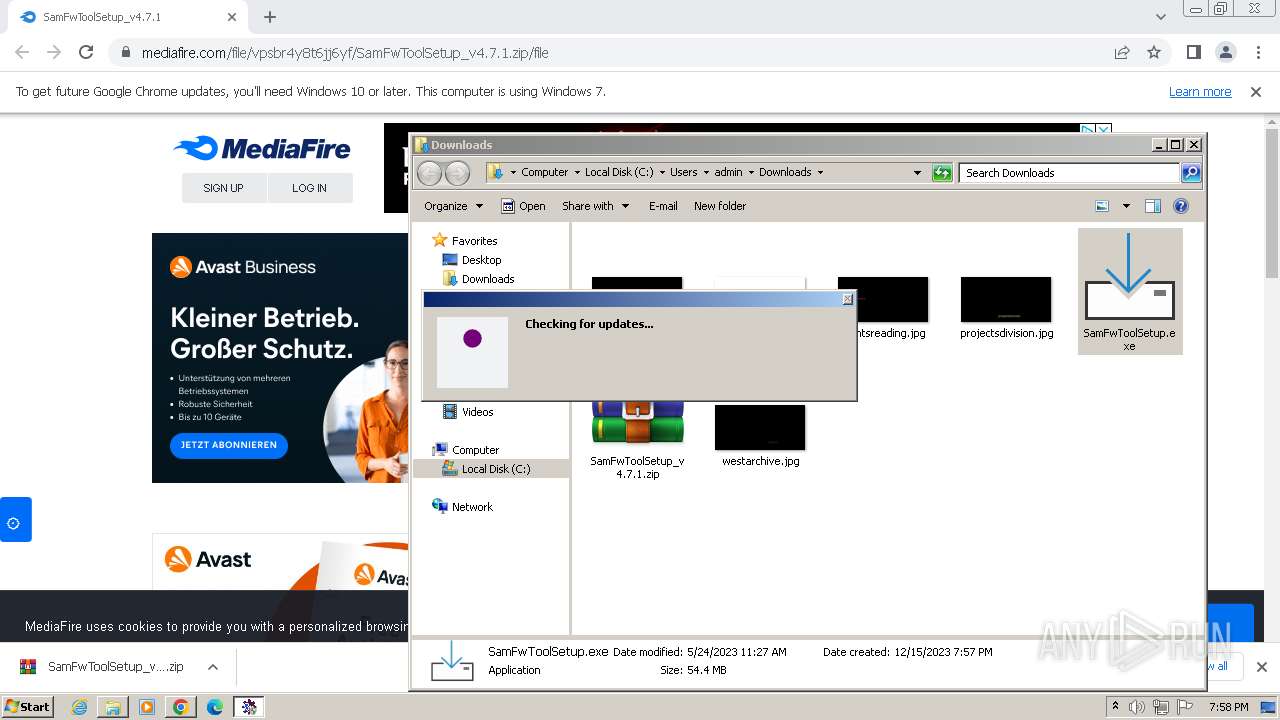Open the Chrome three-dot menu

click(1257, 52)
